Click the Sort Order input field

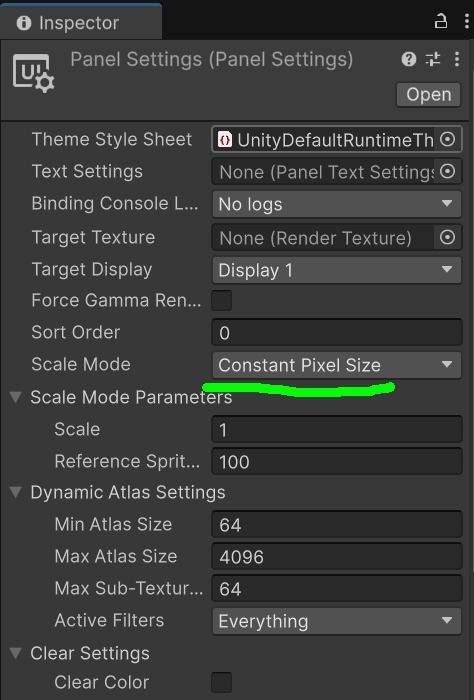pyautogui.click(x=337, y=333)
